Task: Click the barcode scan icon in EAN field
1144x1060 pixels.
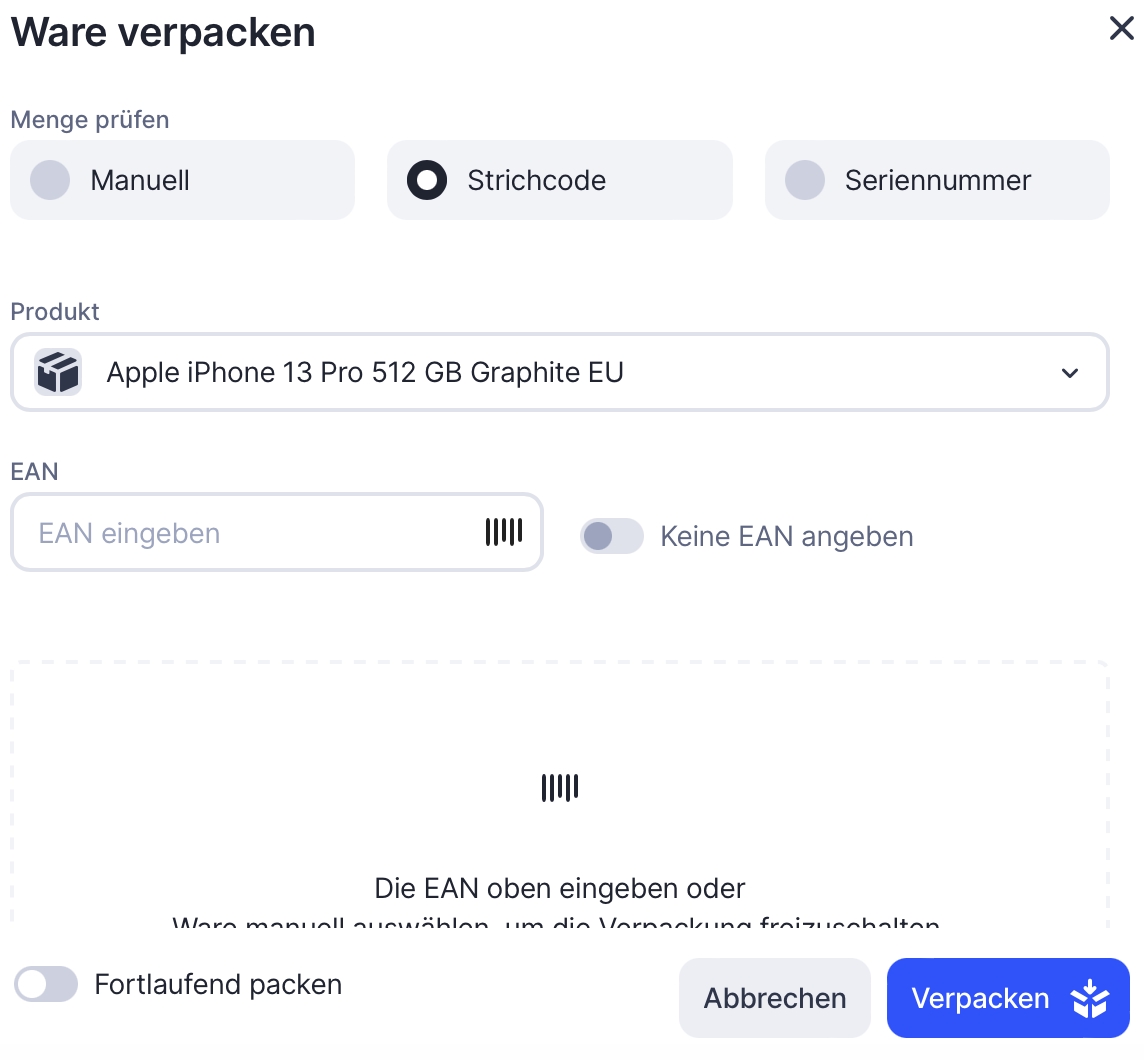Action: coord(504,533)
